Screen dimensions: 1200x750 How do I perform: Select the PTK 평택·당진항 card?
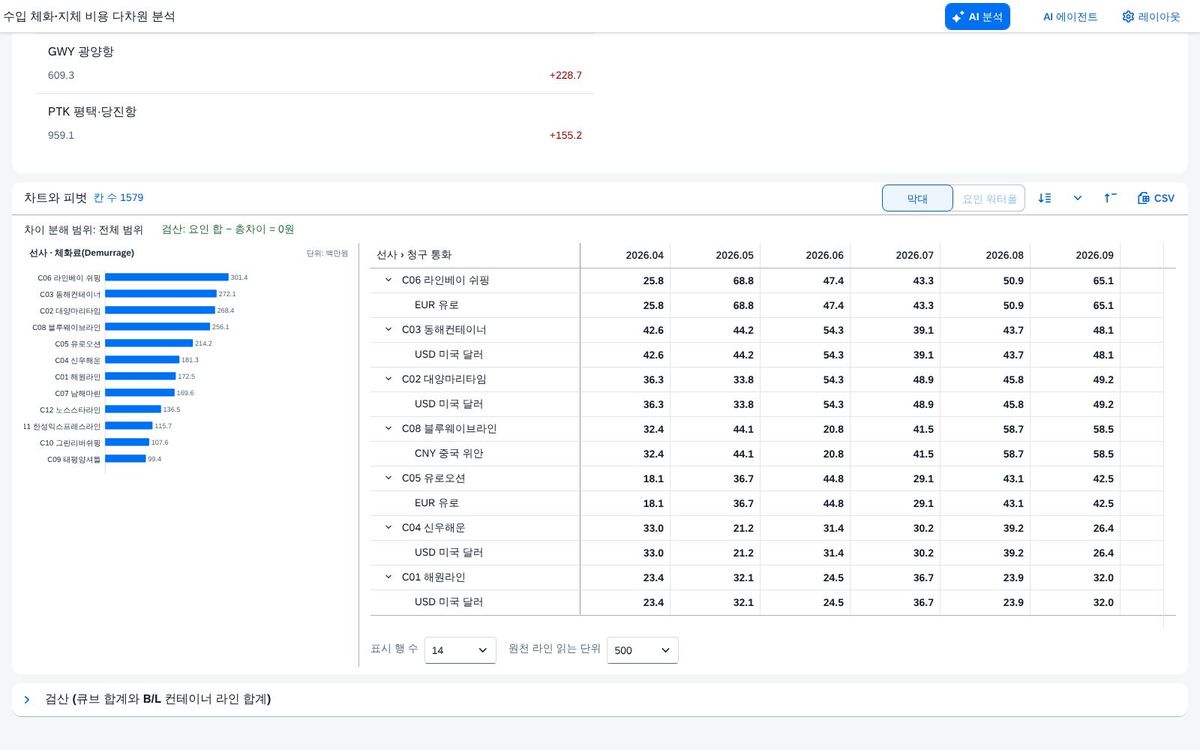pos(315,123)
